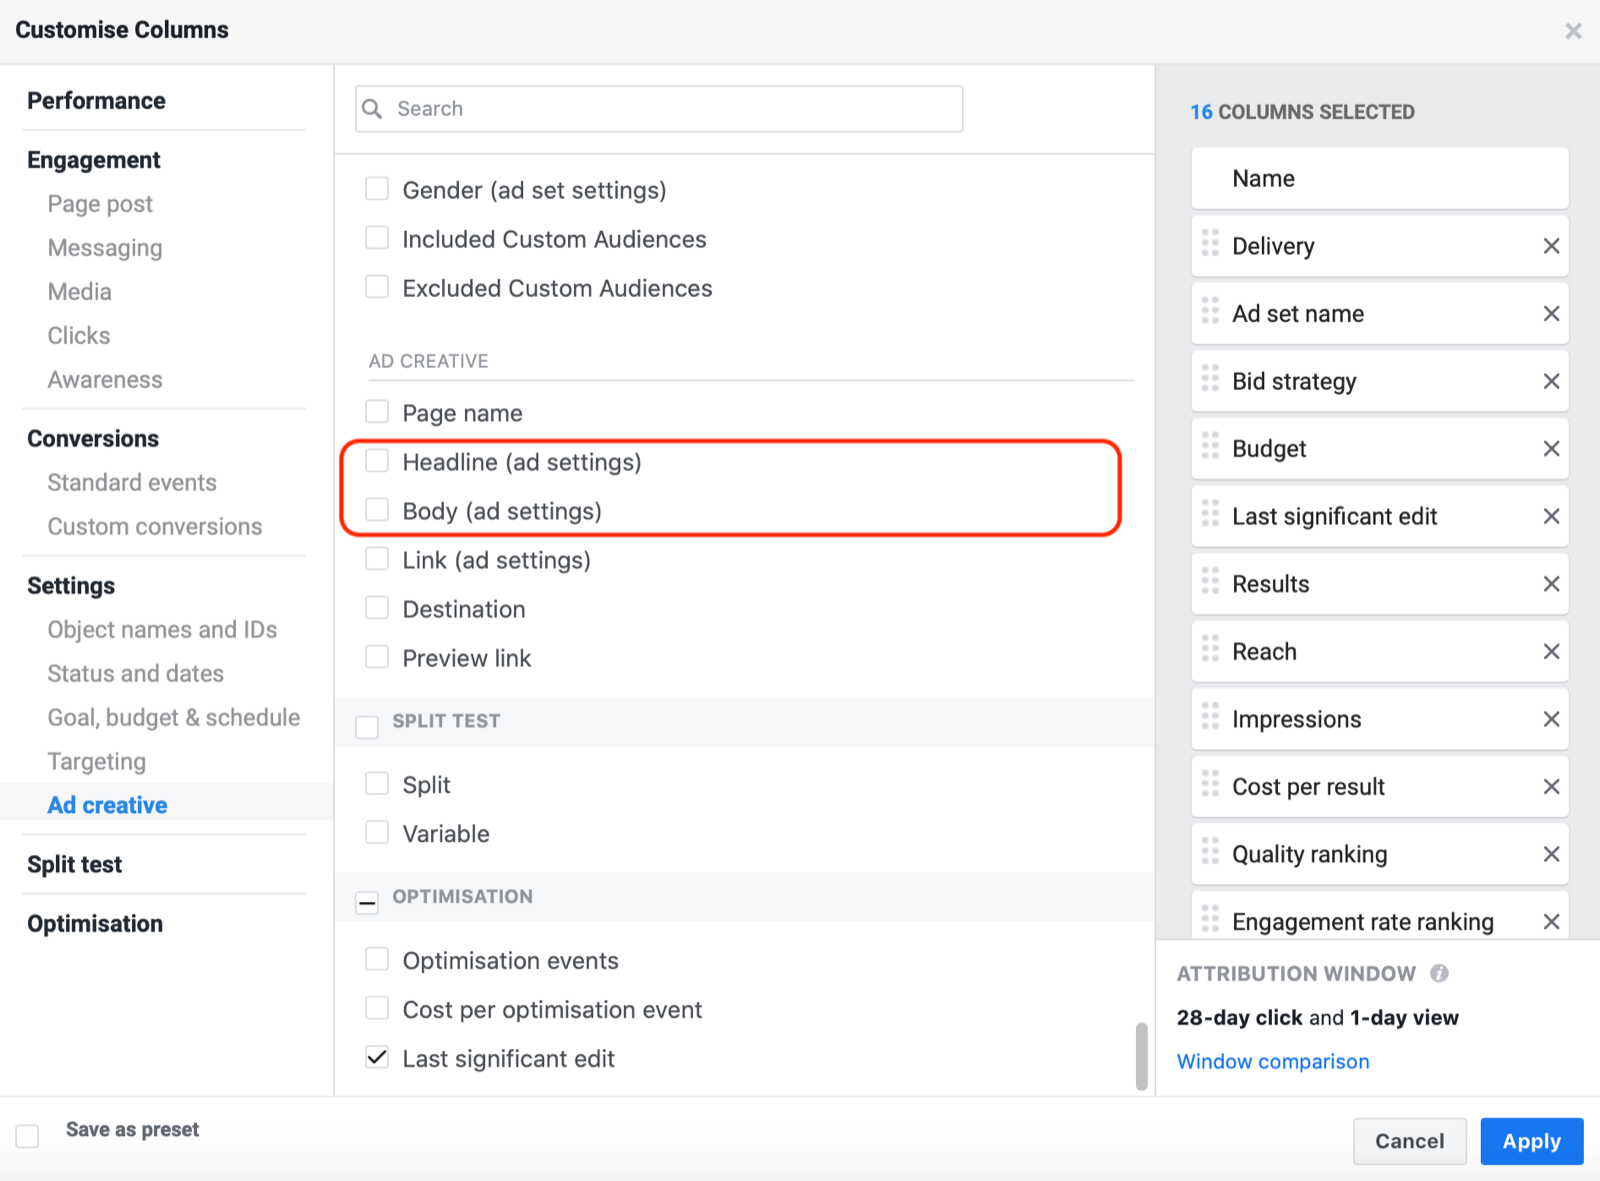1600x1181 pixels.
Task: Remove the Quality ranking column
Action: [x=1551, y=854]
